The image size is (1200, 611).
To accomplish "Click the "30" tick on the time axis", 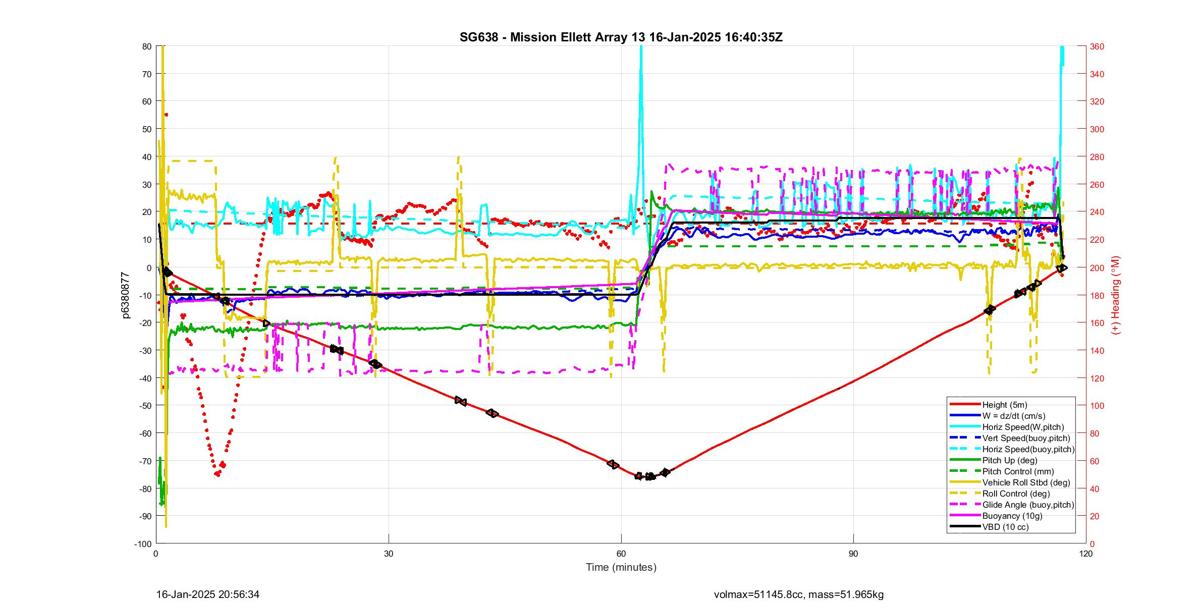I will pos(388,553).
